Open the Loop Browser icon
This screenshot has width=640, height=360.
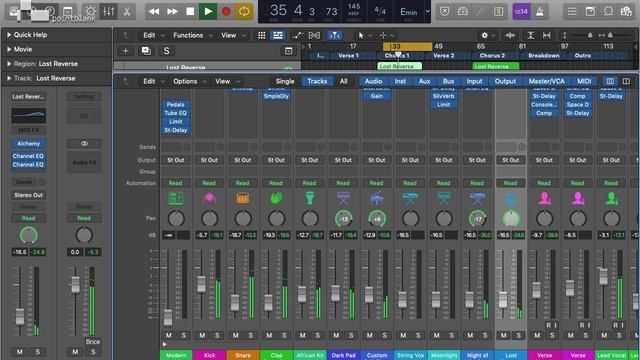point(608,11)
